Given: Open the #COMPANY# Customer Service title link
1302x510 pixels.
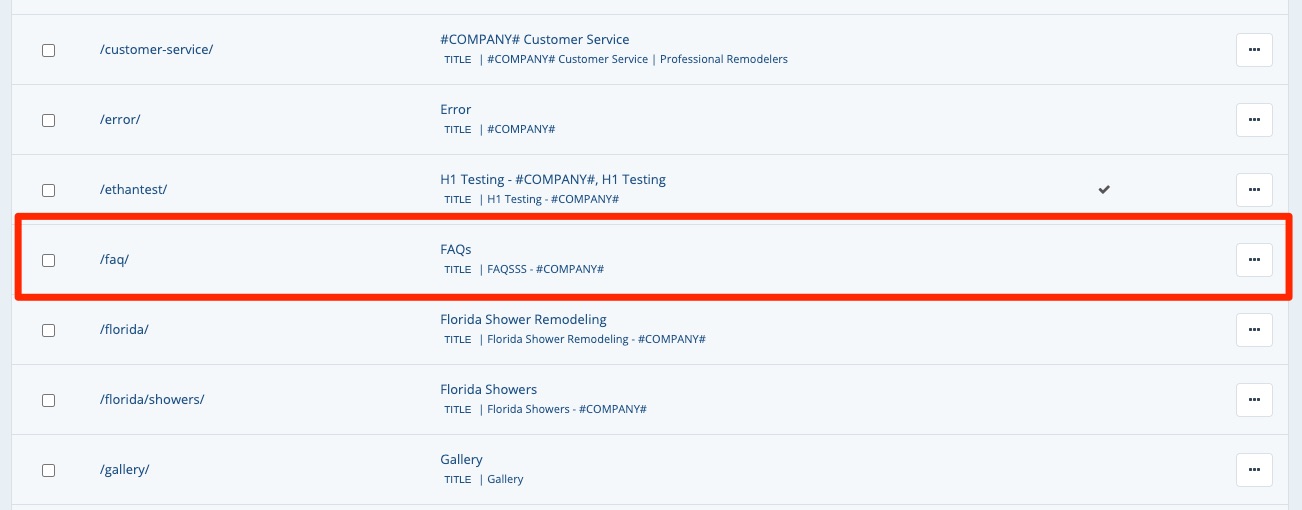Looking at the screenshot, I should 534,40.
